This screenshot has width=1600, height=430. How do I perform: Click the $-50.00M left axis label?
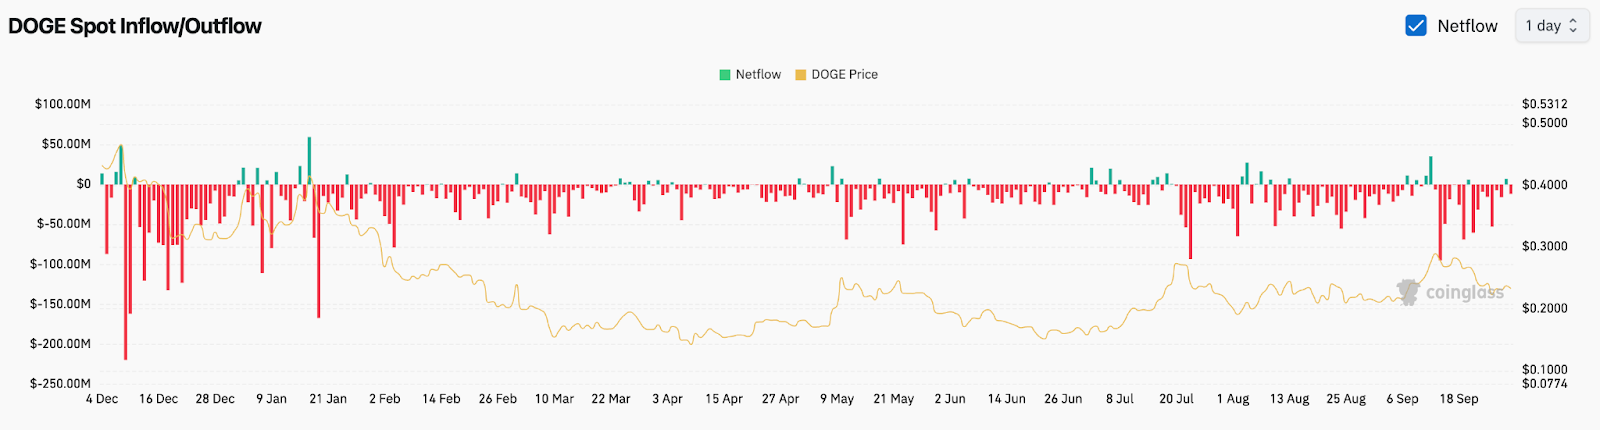point(64,224)
